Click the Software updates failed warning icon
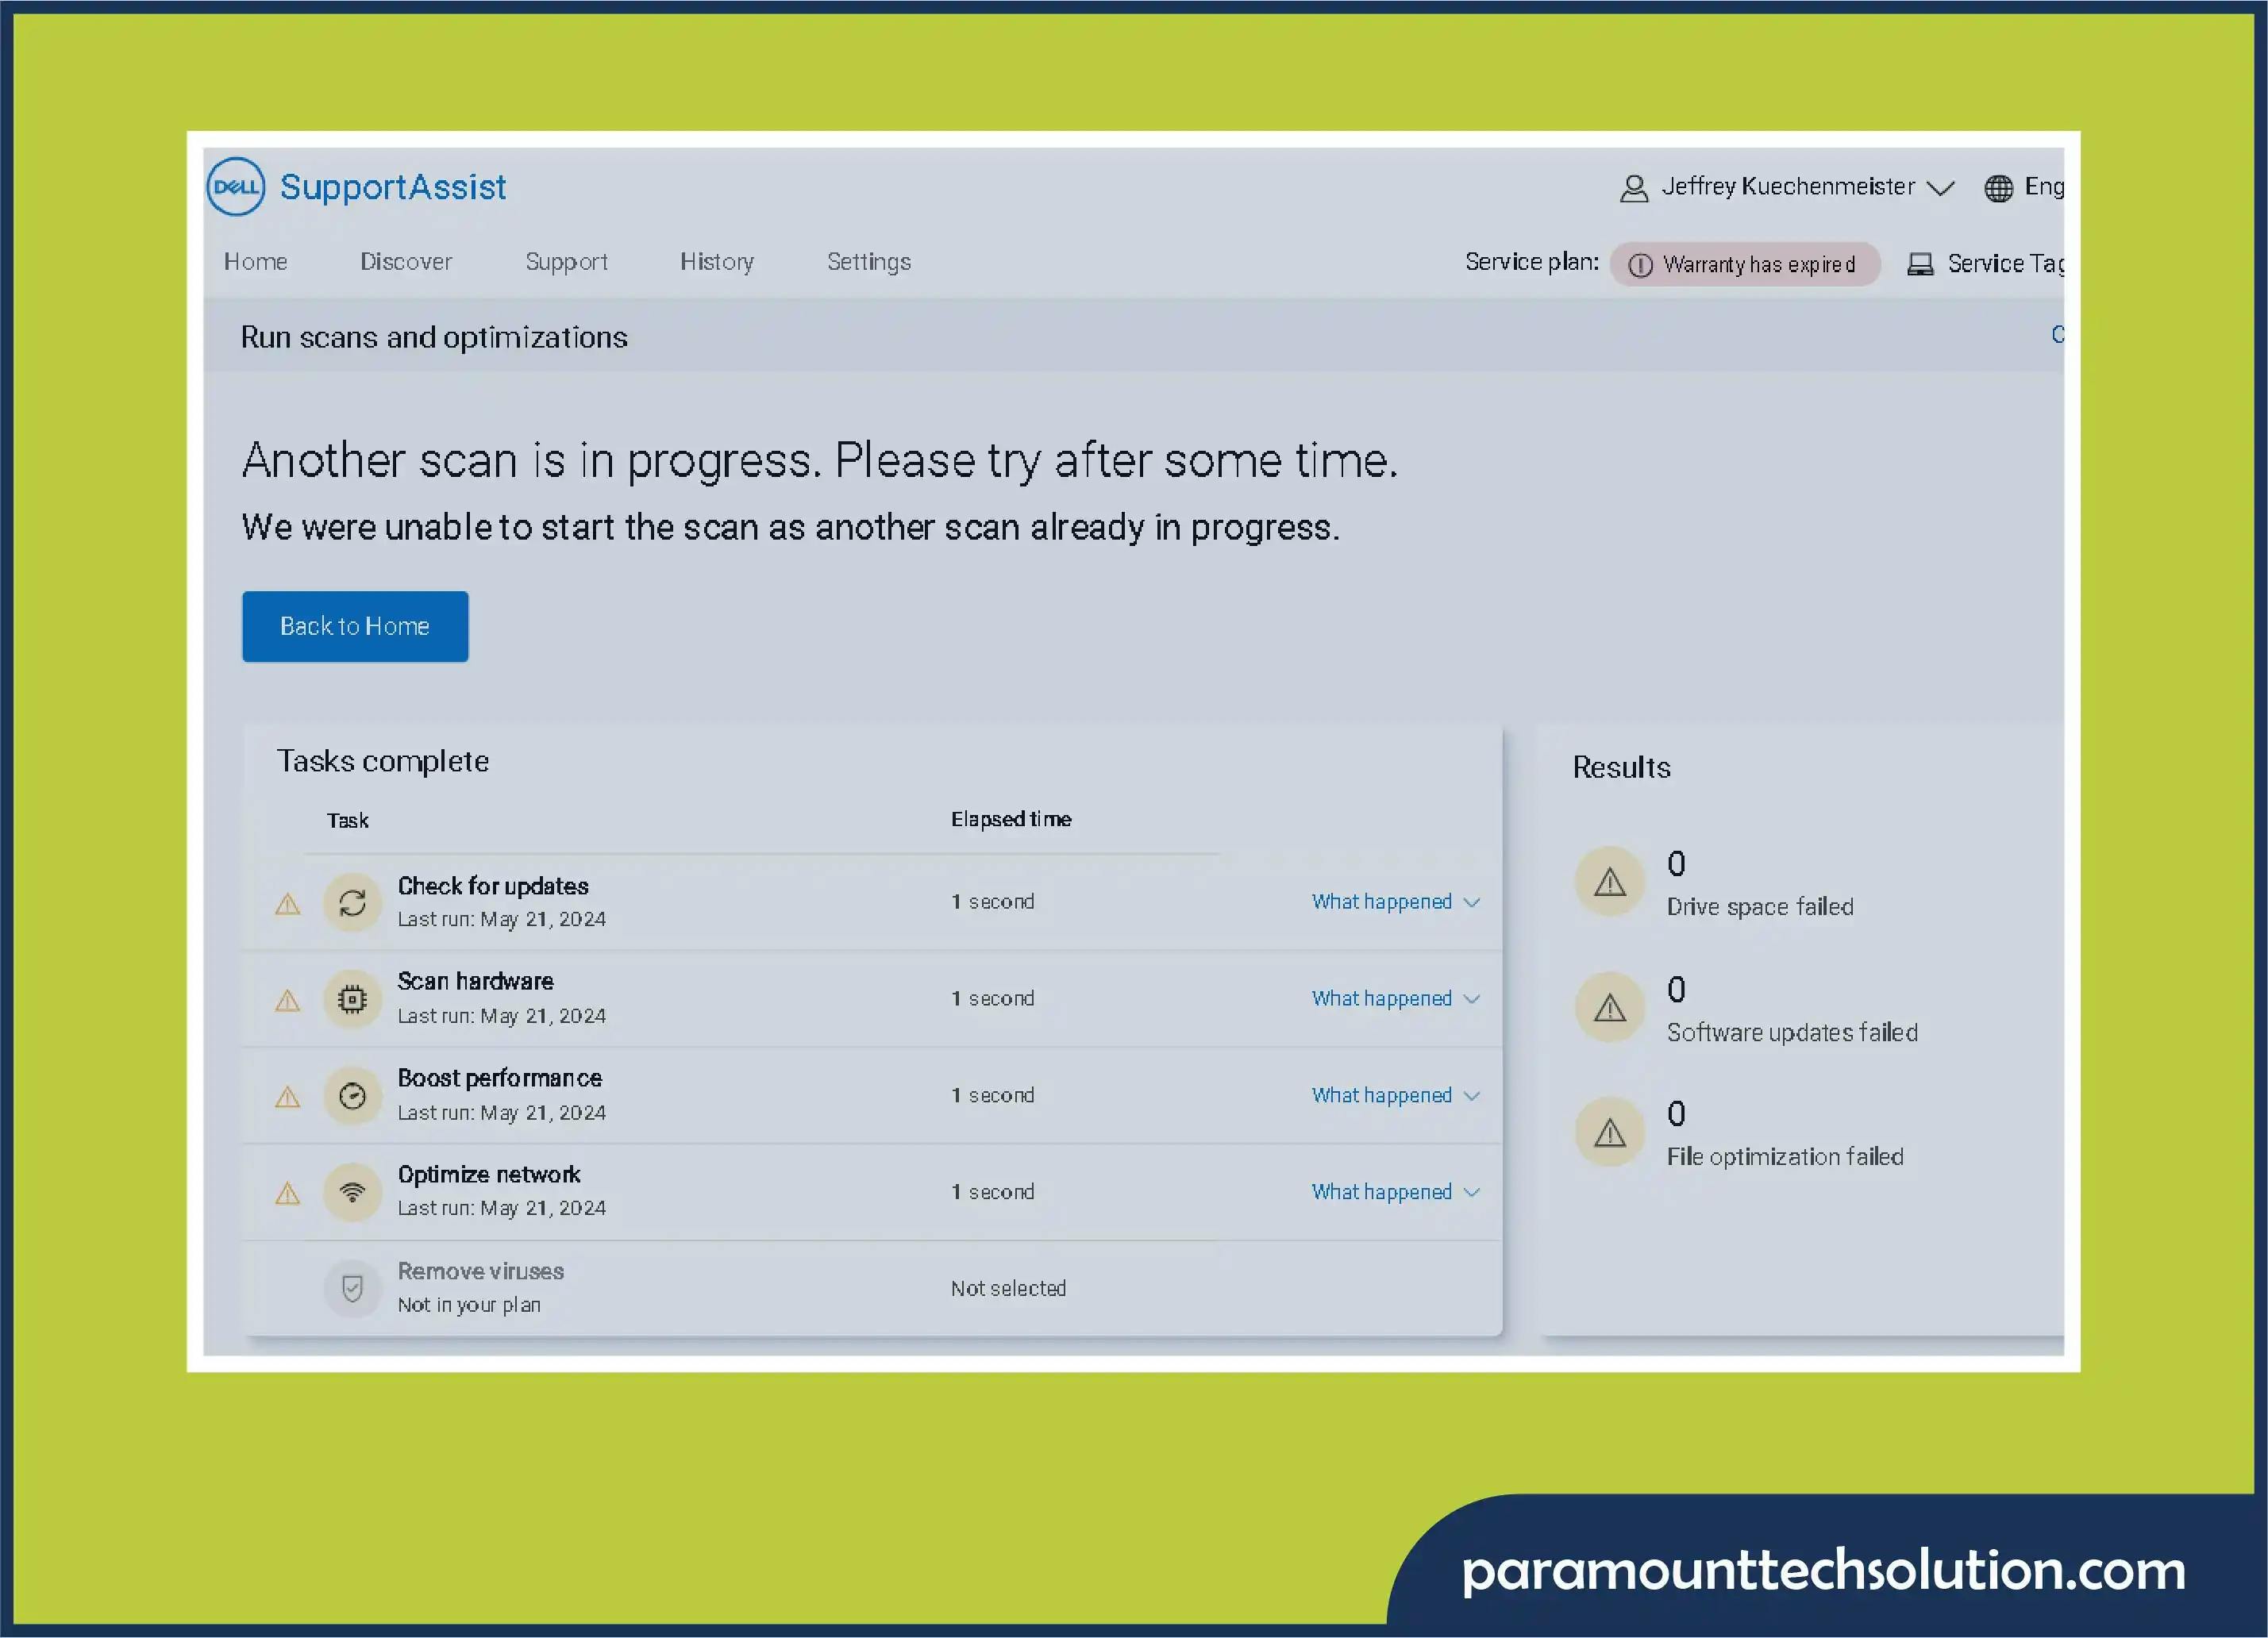This screenshot has width=2268, height=1638. pos(1610,1008)
